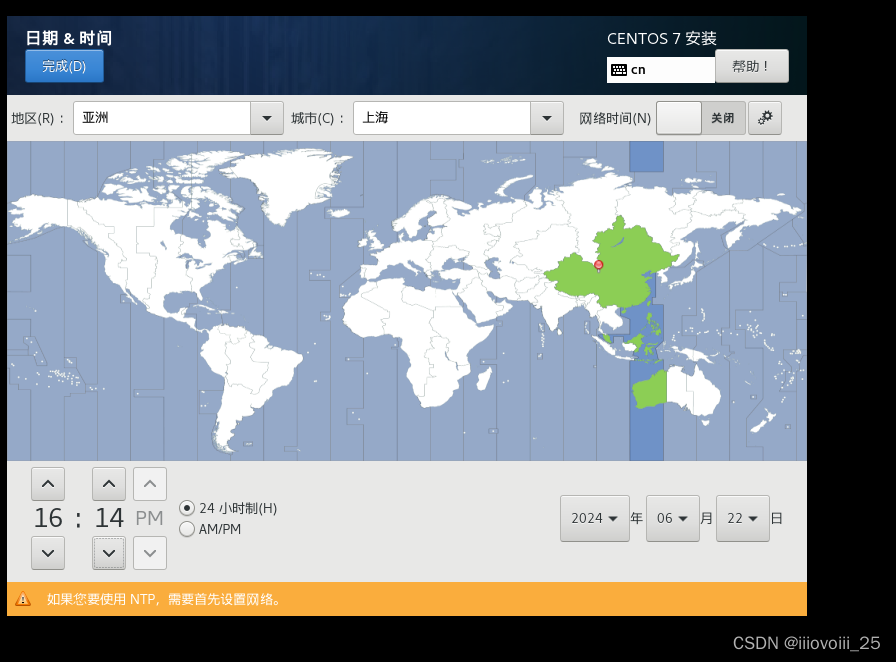Click the AM/PM up arrow
The image size is (896, 662).
coord(150,484)
